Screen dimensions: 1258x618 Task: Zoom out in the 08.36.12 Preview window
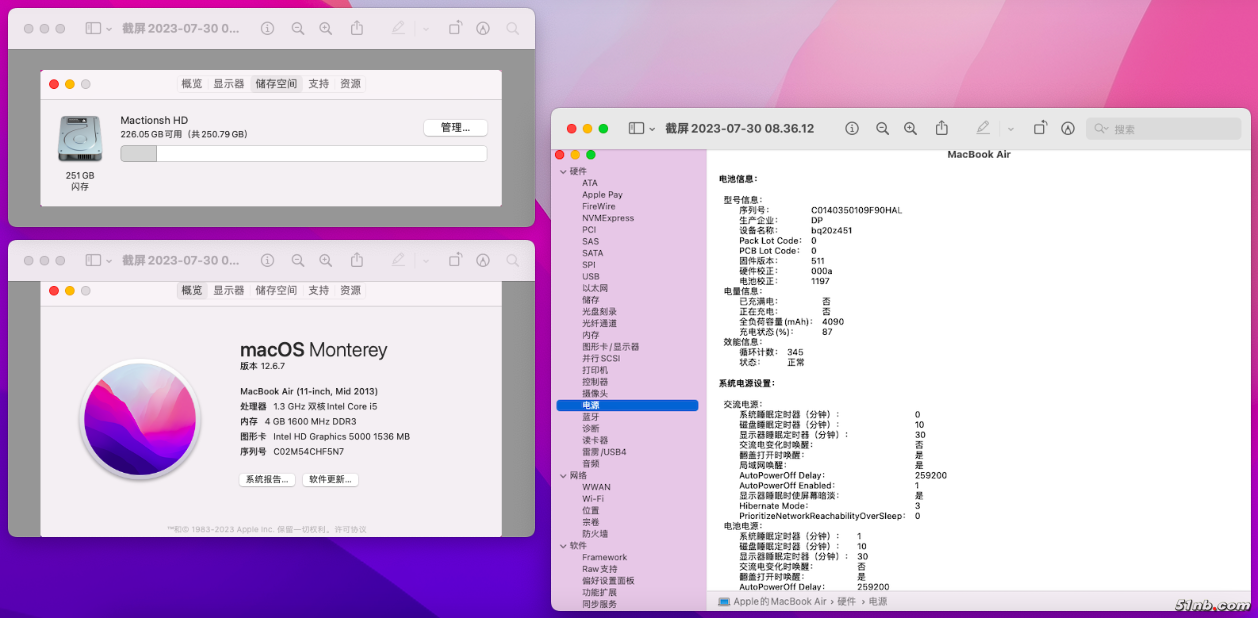click(x=882, y=129)
